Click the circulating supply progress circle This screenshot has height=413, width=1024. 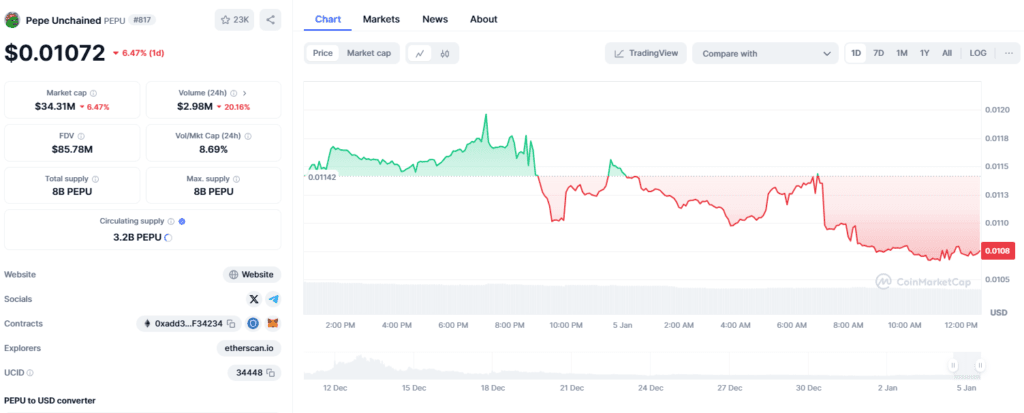click(x=168, y=238)
